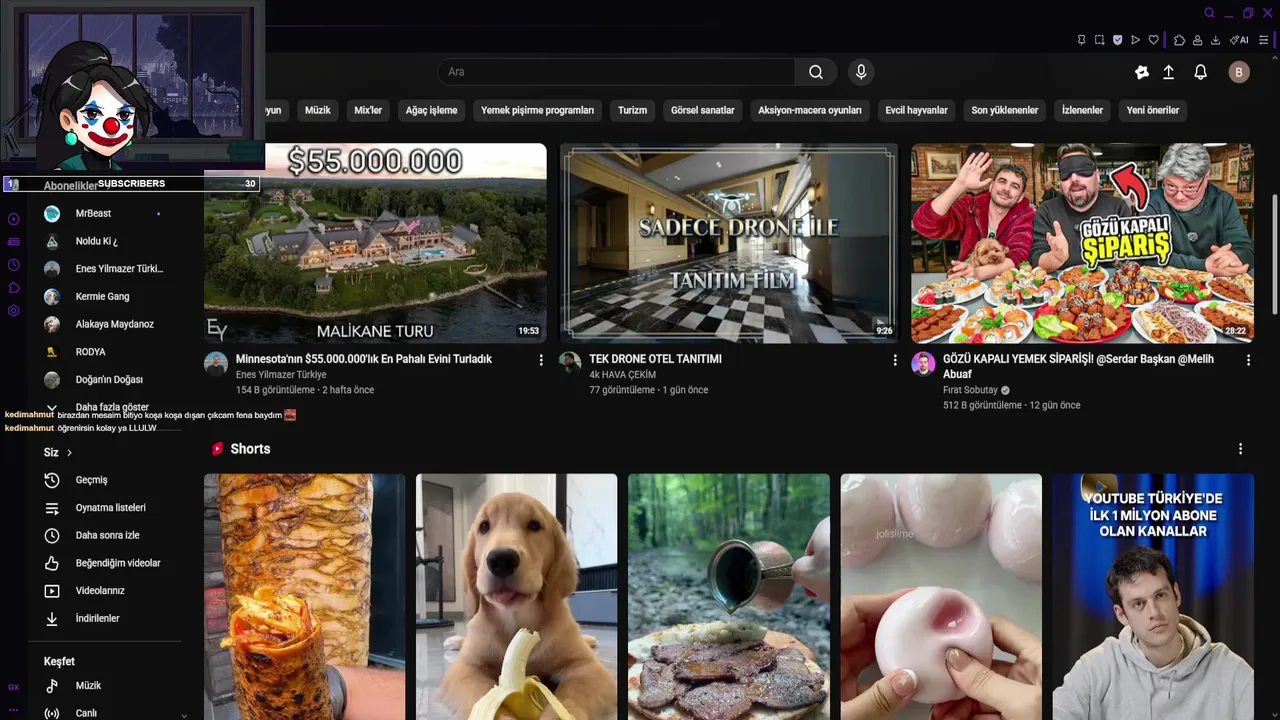Click the star-shaped icon beside upload
Image resolution: width=1280 pixels, height=720 pixels.
tap(1142, 72)
